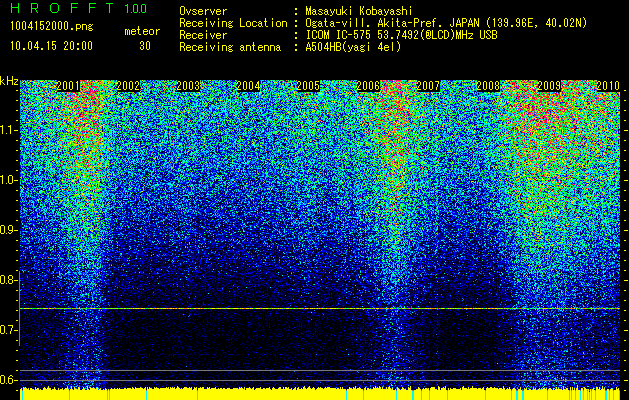629x400 pixels.
Task: Click the 1.0 frequency axis label
Action: pyautogui.click(x=9, y=180)
